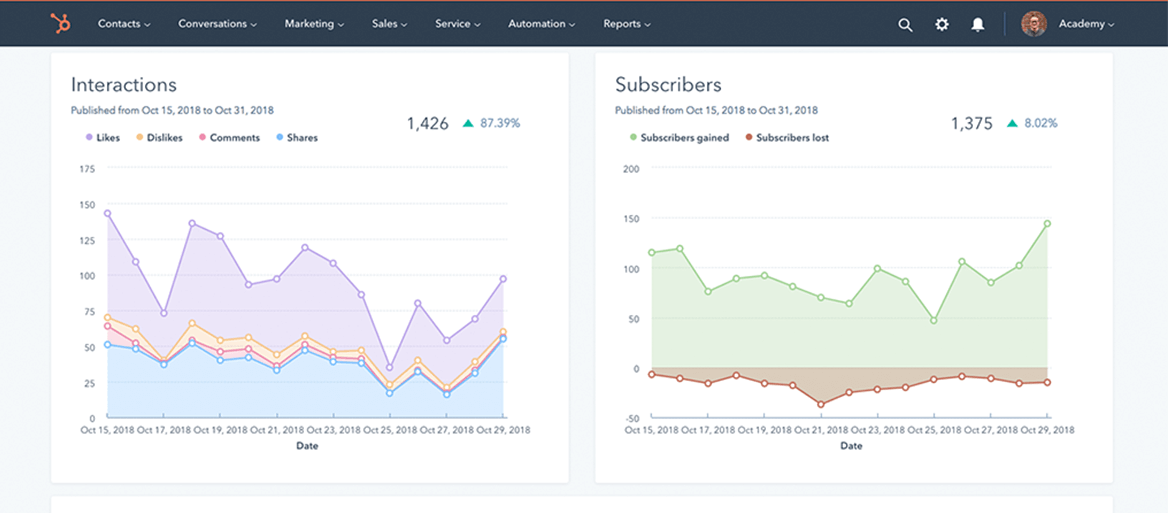Open the Reports menu
Screen dimensions: 1168x513
tap(627, 24)
